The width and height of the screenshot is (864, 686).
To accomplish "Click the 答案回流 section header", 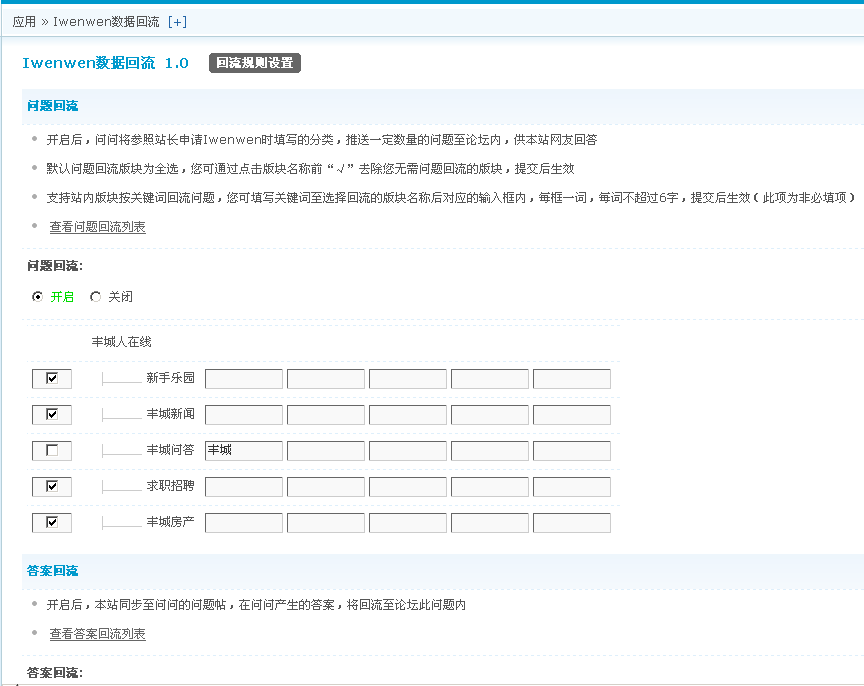I will pyautogui.click(x=52, y=571).
